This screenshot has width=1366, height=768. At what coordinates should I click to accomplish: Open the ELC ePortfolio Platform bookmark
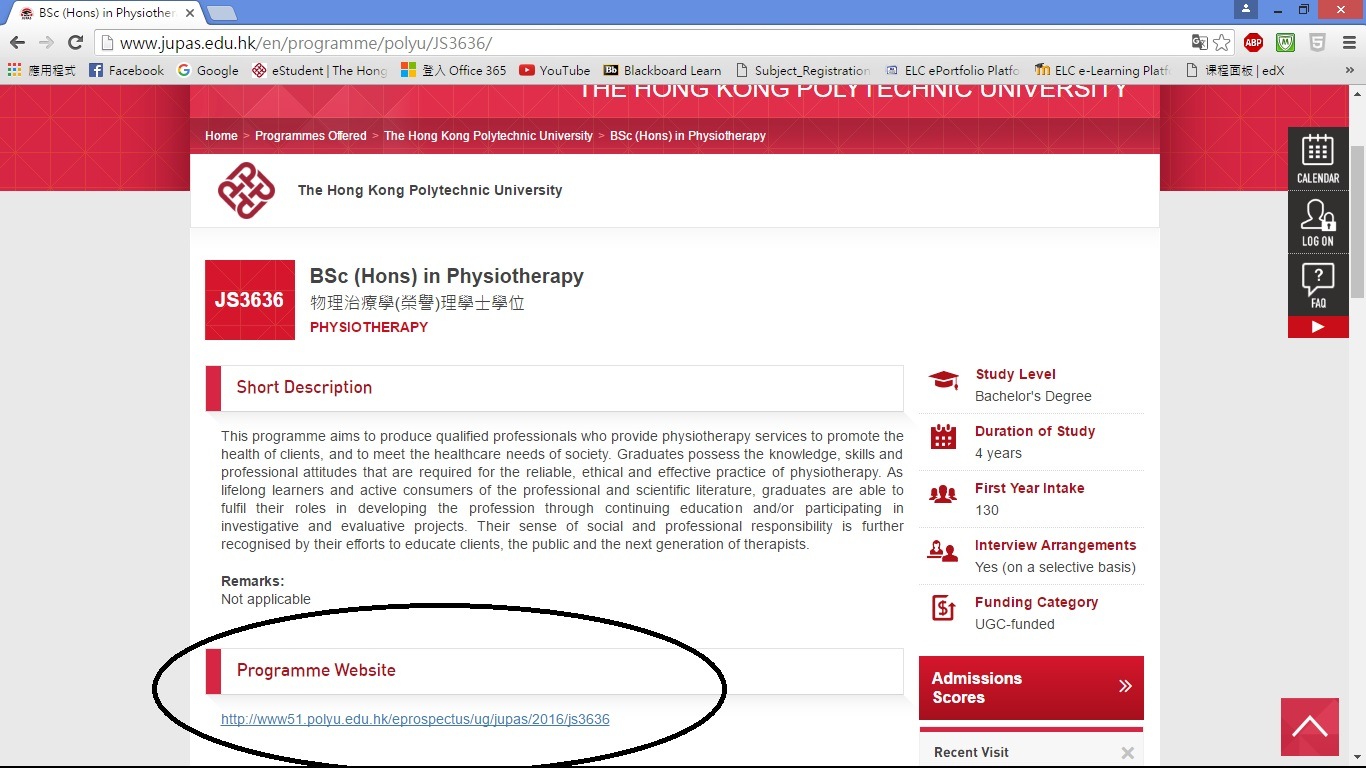coord(951,70)
